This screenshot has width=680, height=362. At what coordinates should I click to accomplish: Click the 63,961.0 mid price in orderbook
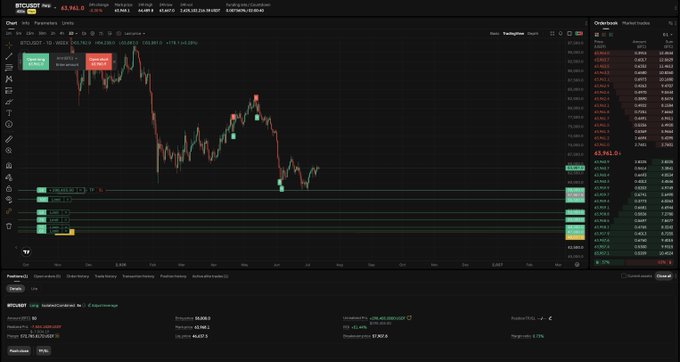[607, 153]
